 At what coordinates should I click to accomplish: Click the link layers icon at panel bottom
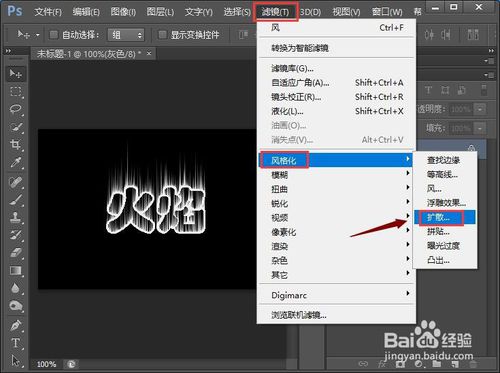pos(363,364)
